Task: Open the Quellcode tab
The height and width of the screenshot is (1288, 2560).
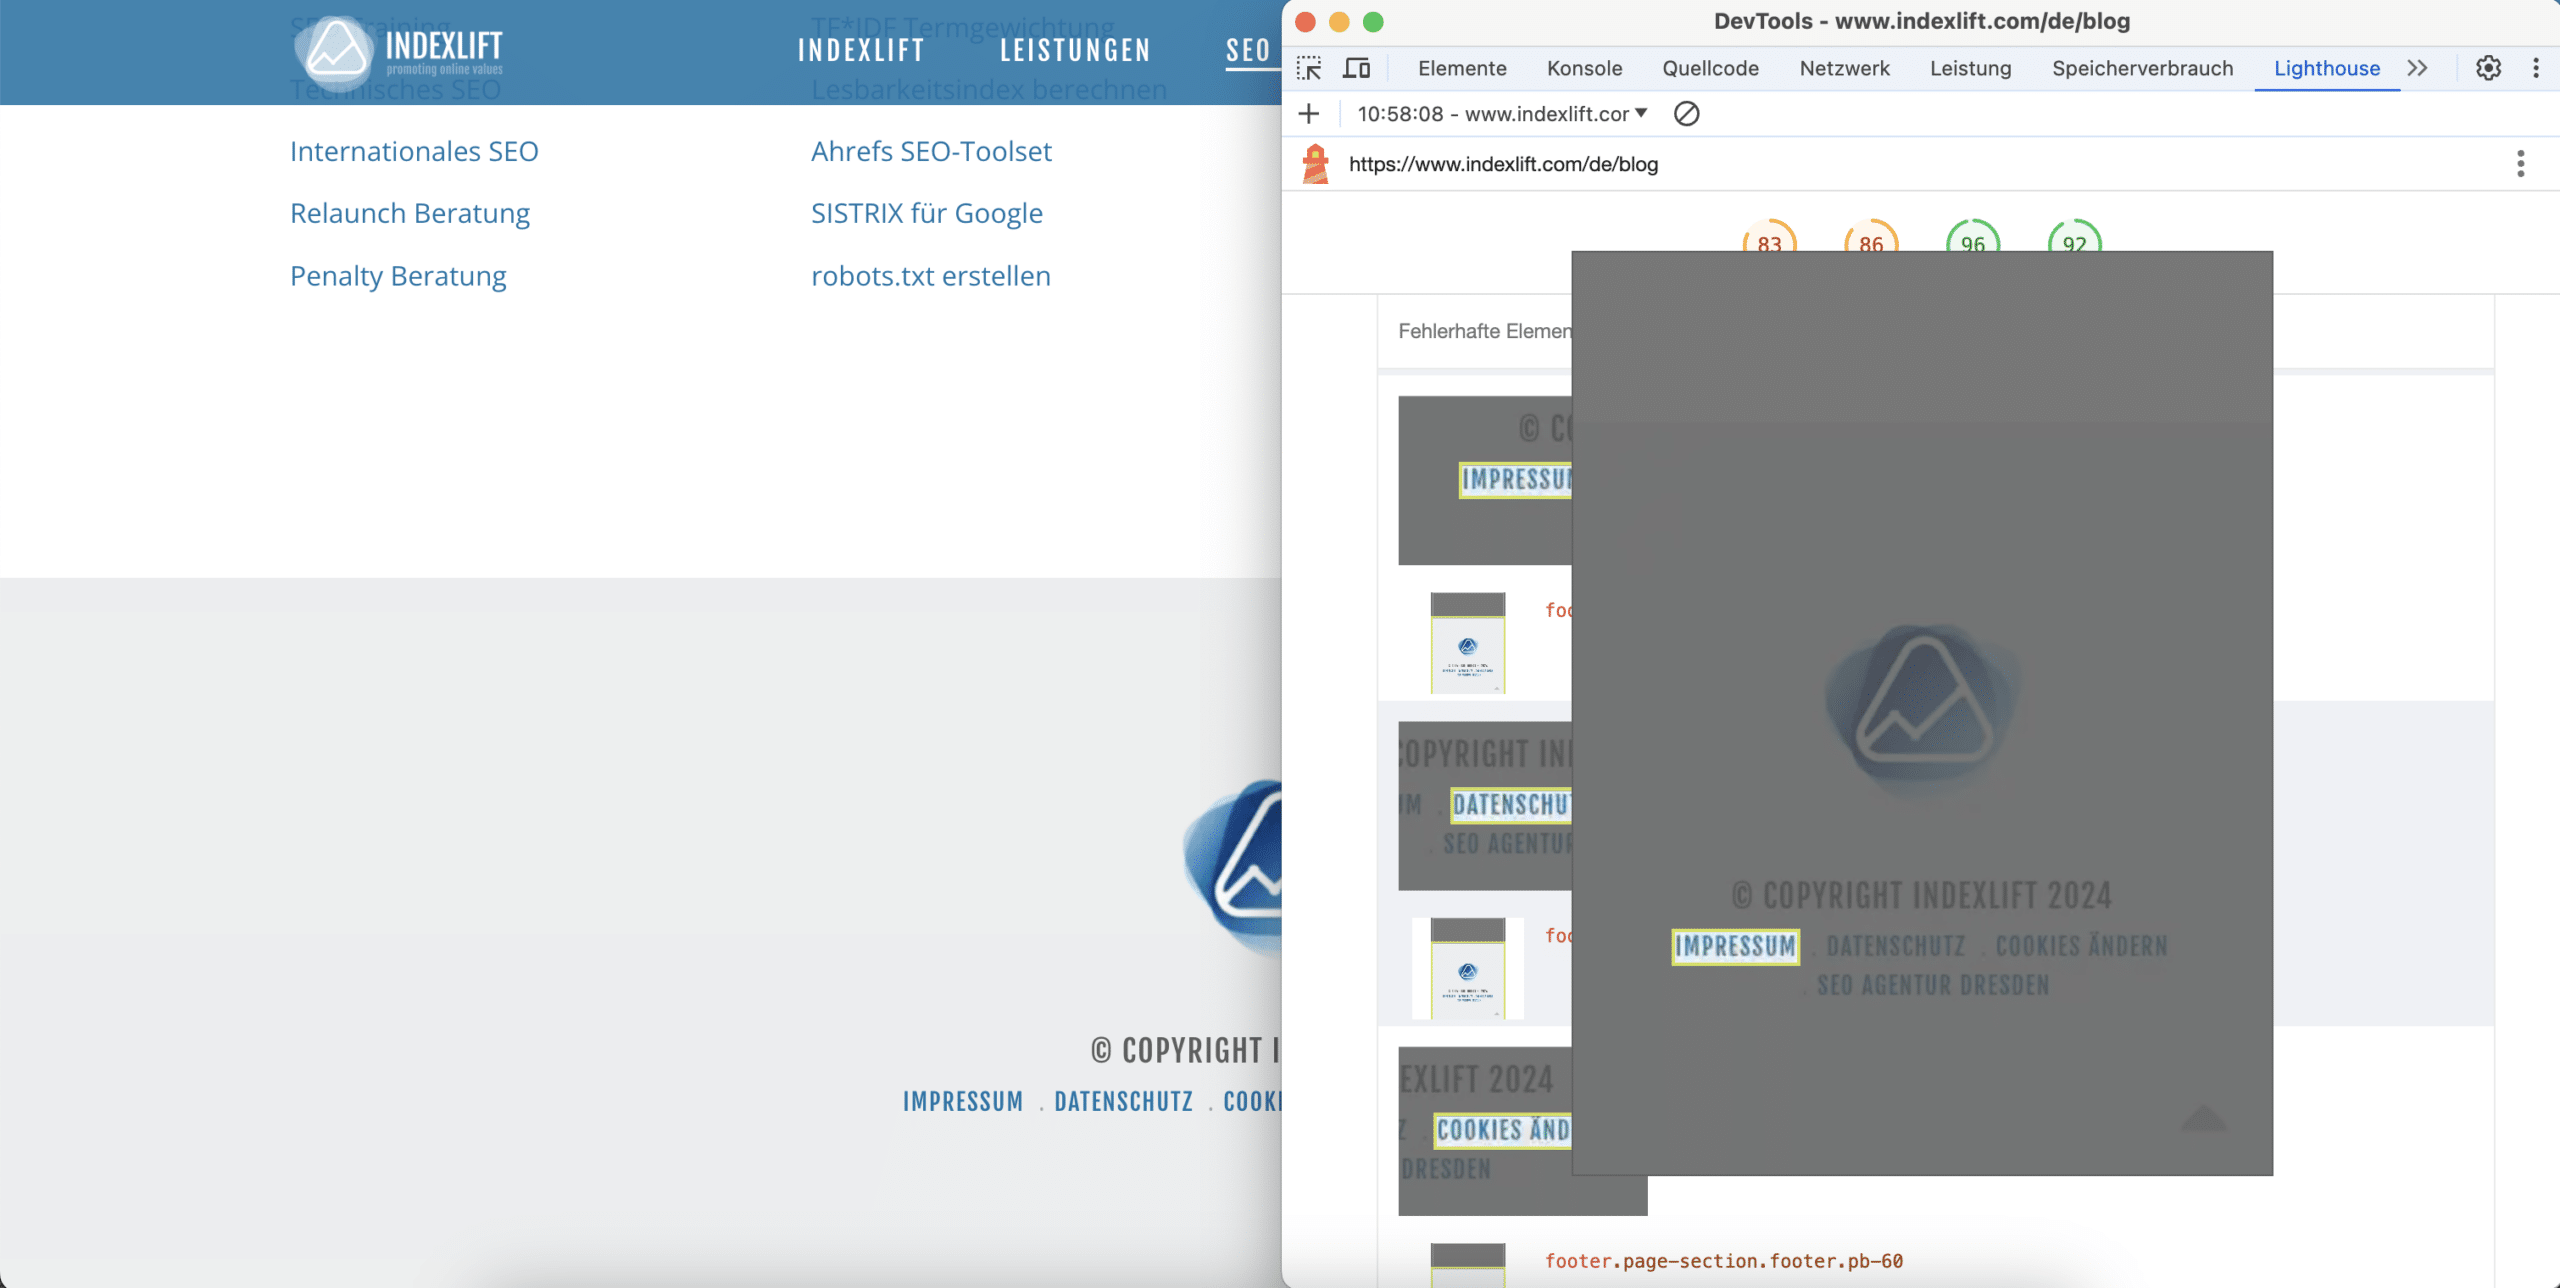Action: [x=1710, y=68]
